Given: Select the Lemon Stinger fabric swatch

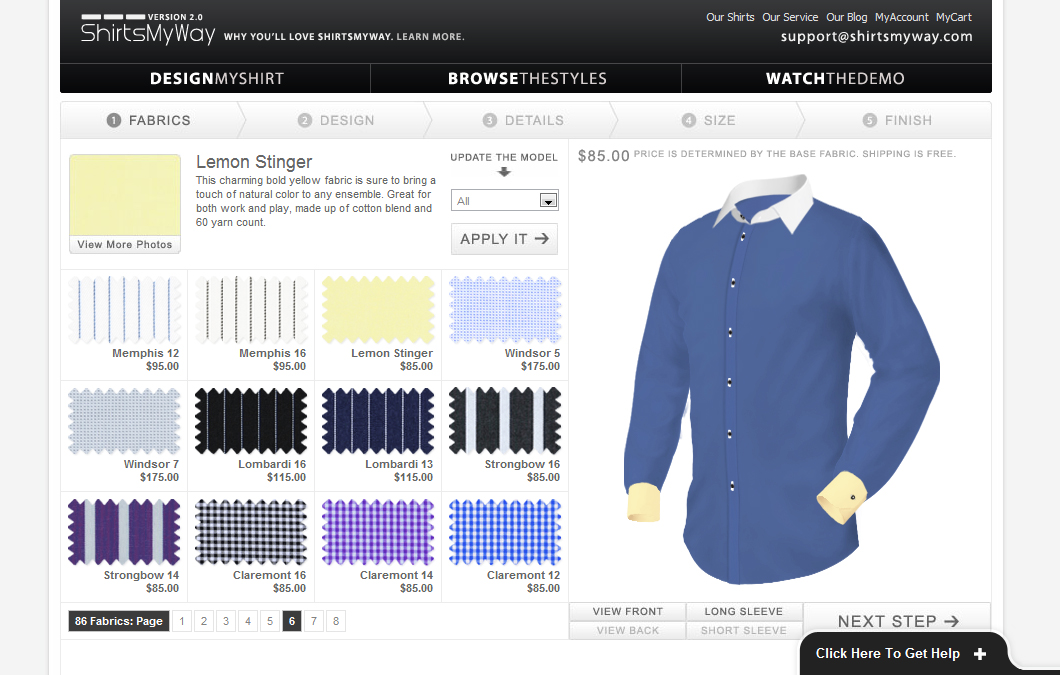Looking at the screenshot, I should 378,311.
